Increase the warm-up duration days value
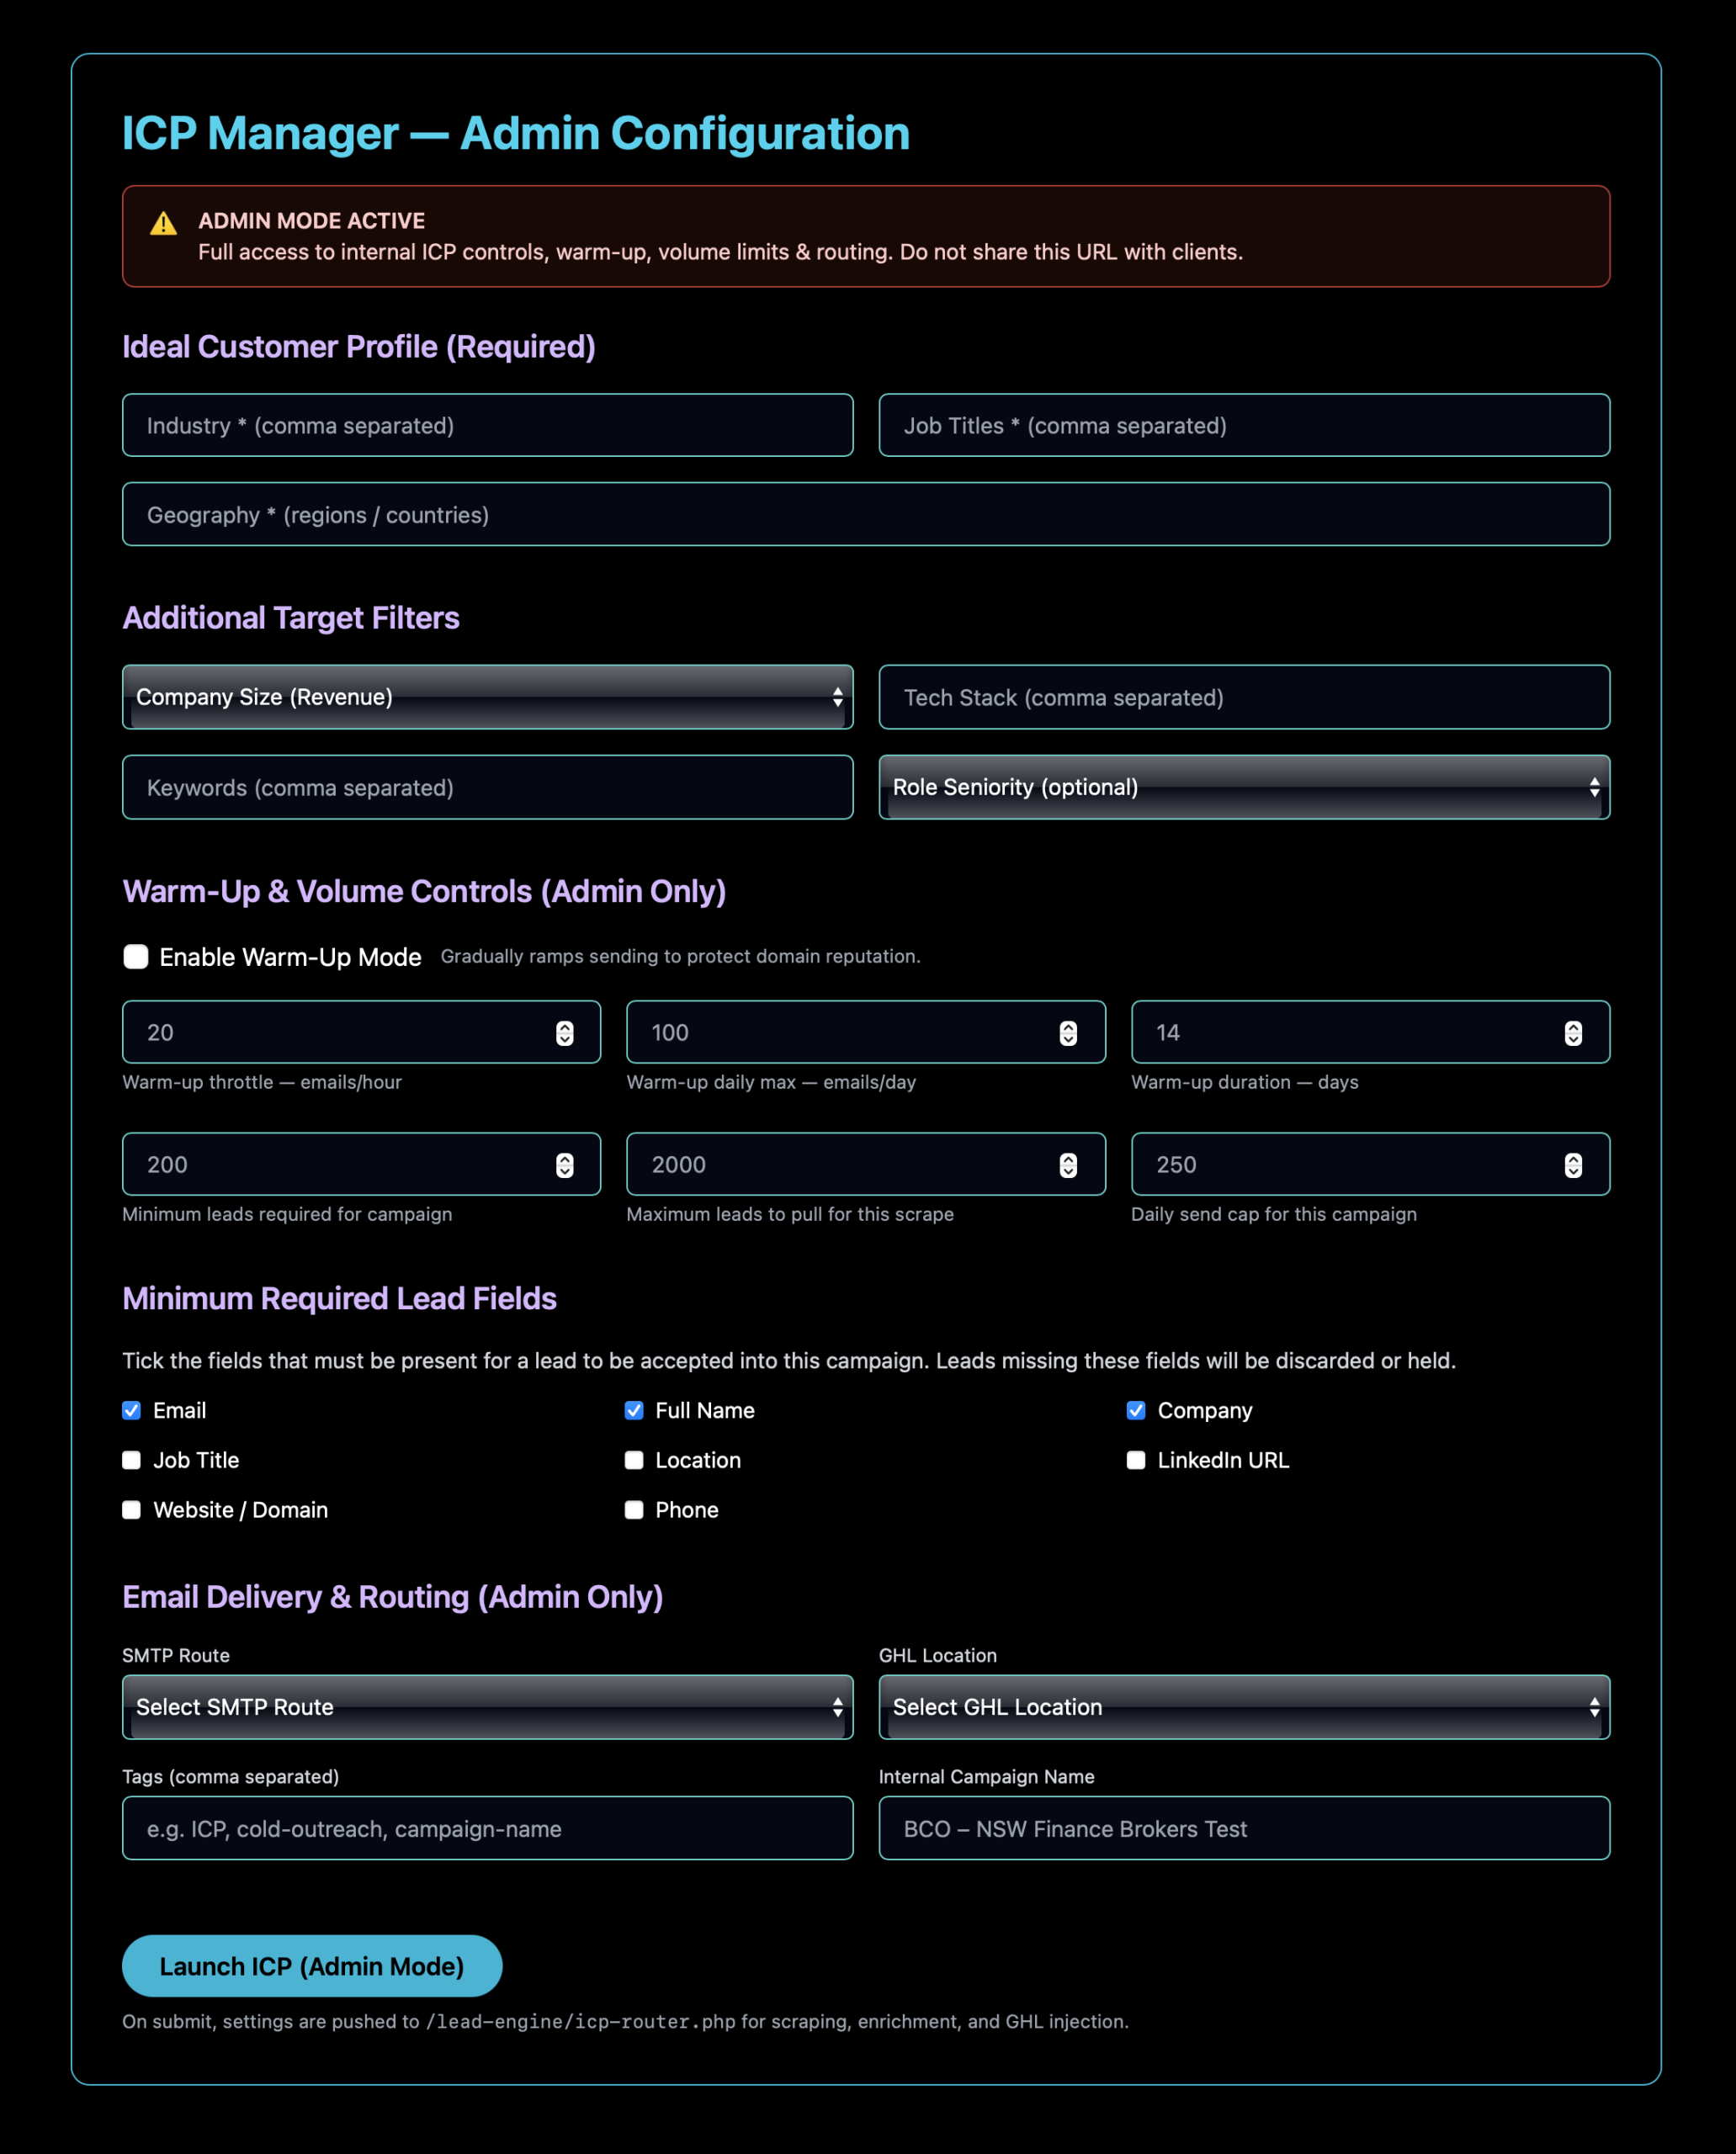 (x=1573, y=1026)
